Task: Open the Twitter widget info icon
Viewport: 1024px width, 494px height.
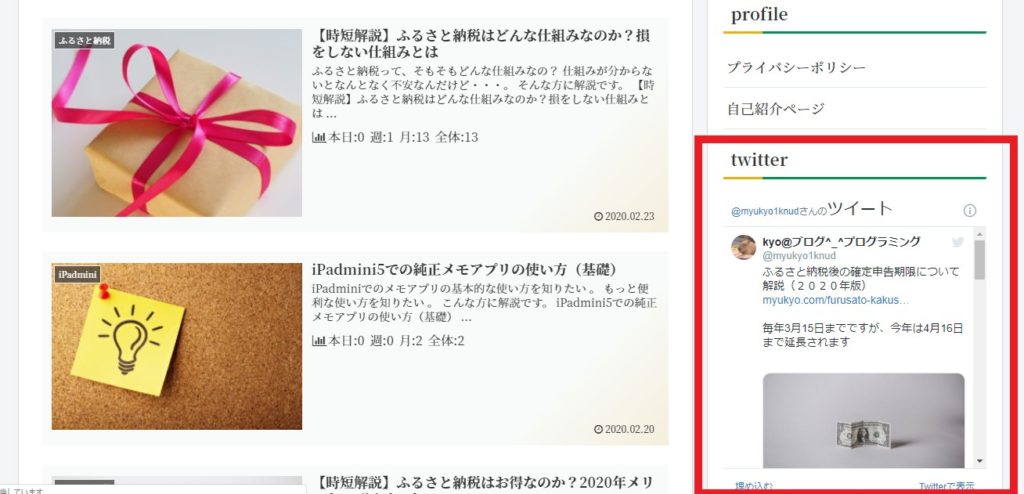Action: tap(970, 210)
